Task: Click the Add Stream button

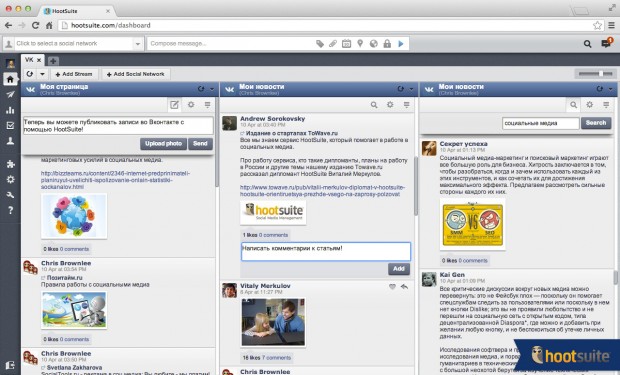Action: [74, 74]
